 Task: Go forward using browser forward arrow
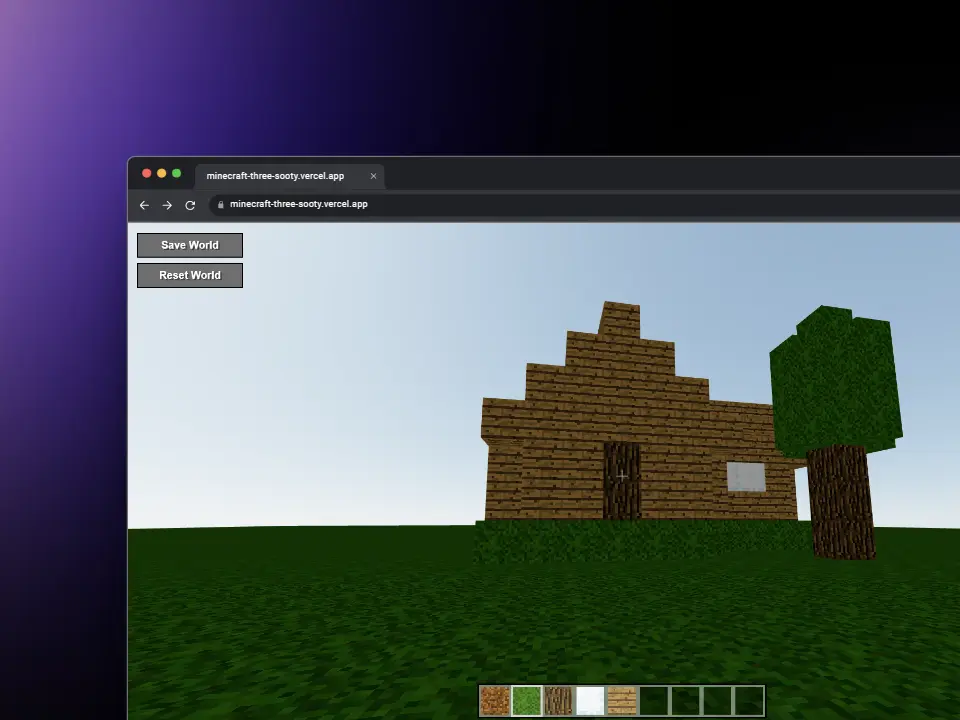(x=167, y=205)
